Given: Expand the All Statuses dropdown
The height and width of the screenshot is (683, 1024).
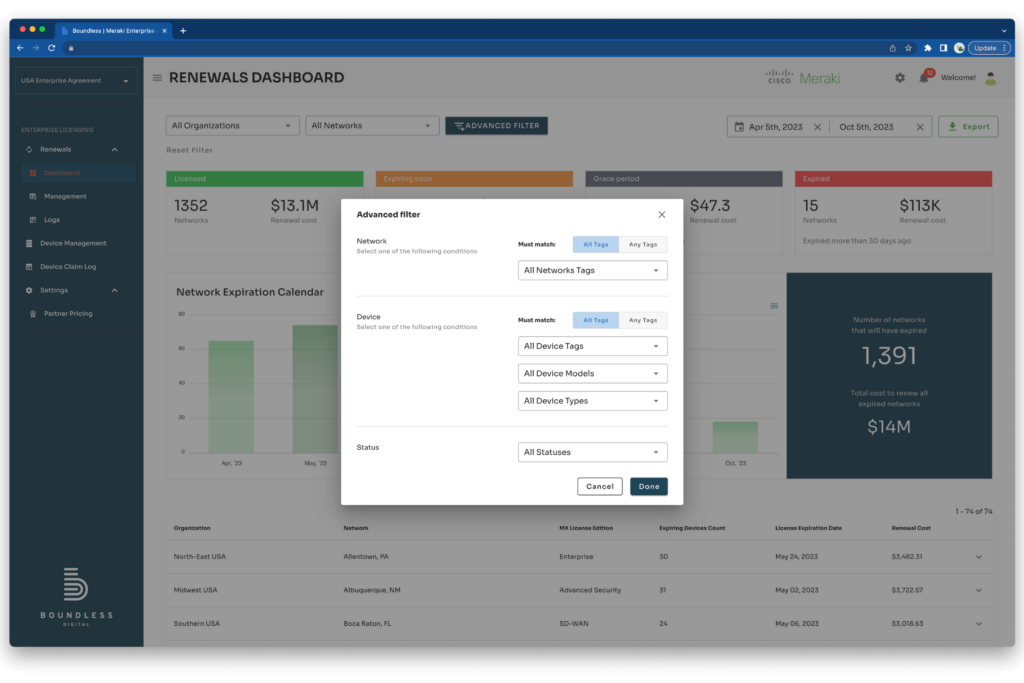Looking at the screenshot, I should 592,451.
